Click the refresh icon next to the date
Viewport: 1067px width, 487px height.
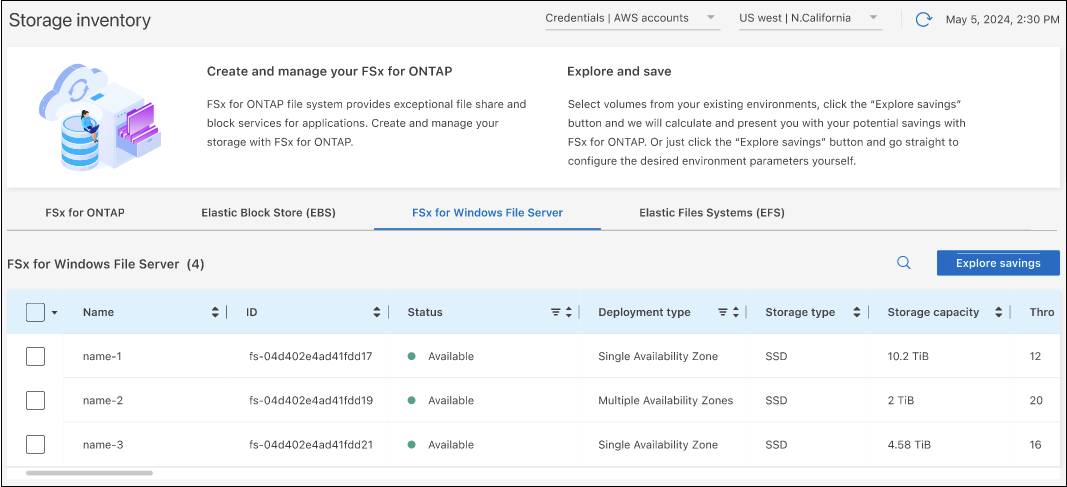coord(923,19)
